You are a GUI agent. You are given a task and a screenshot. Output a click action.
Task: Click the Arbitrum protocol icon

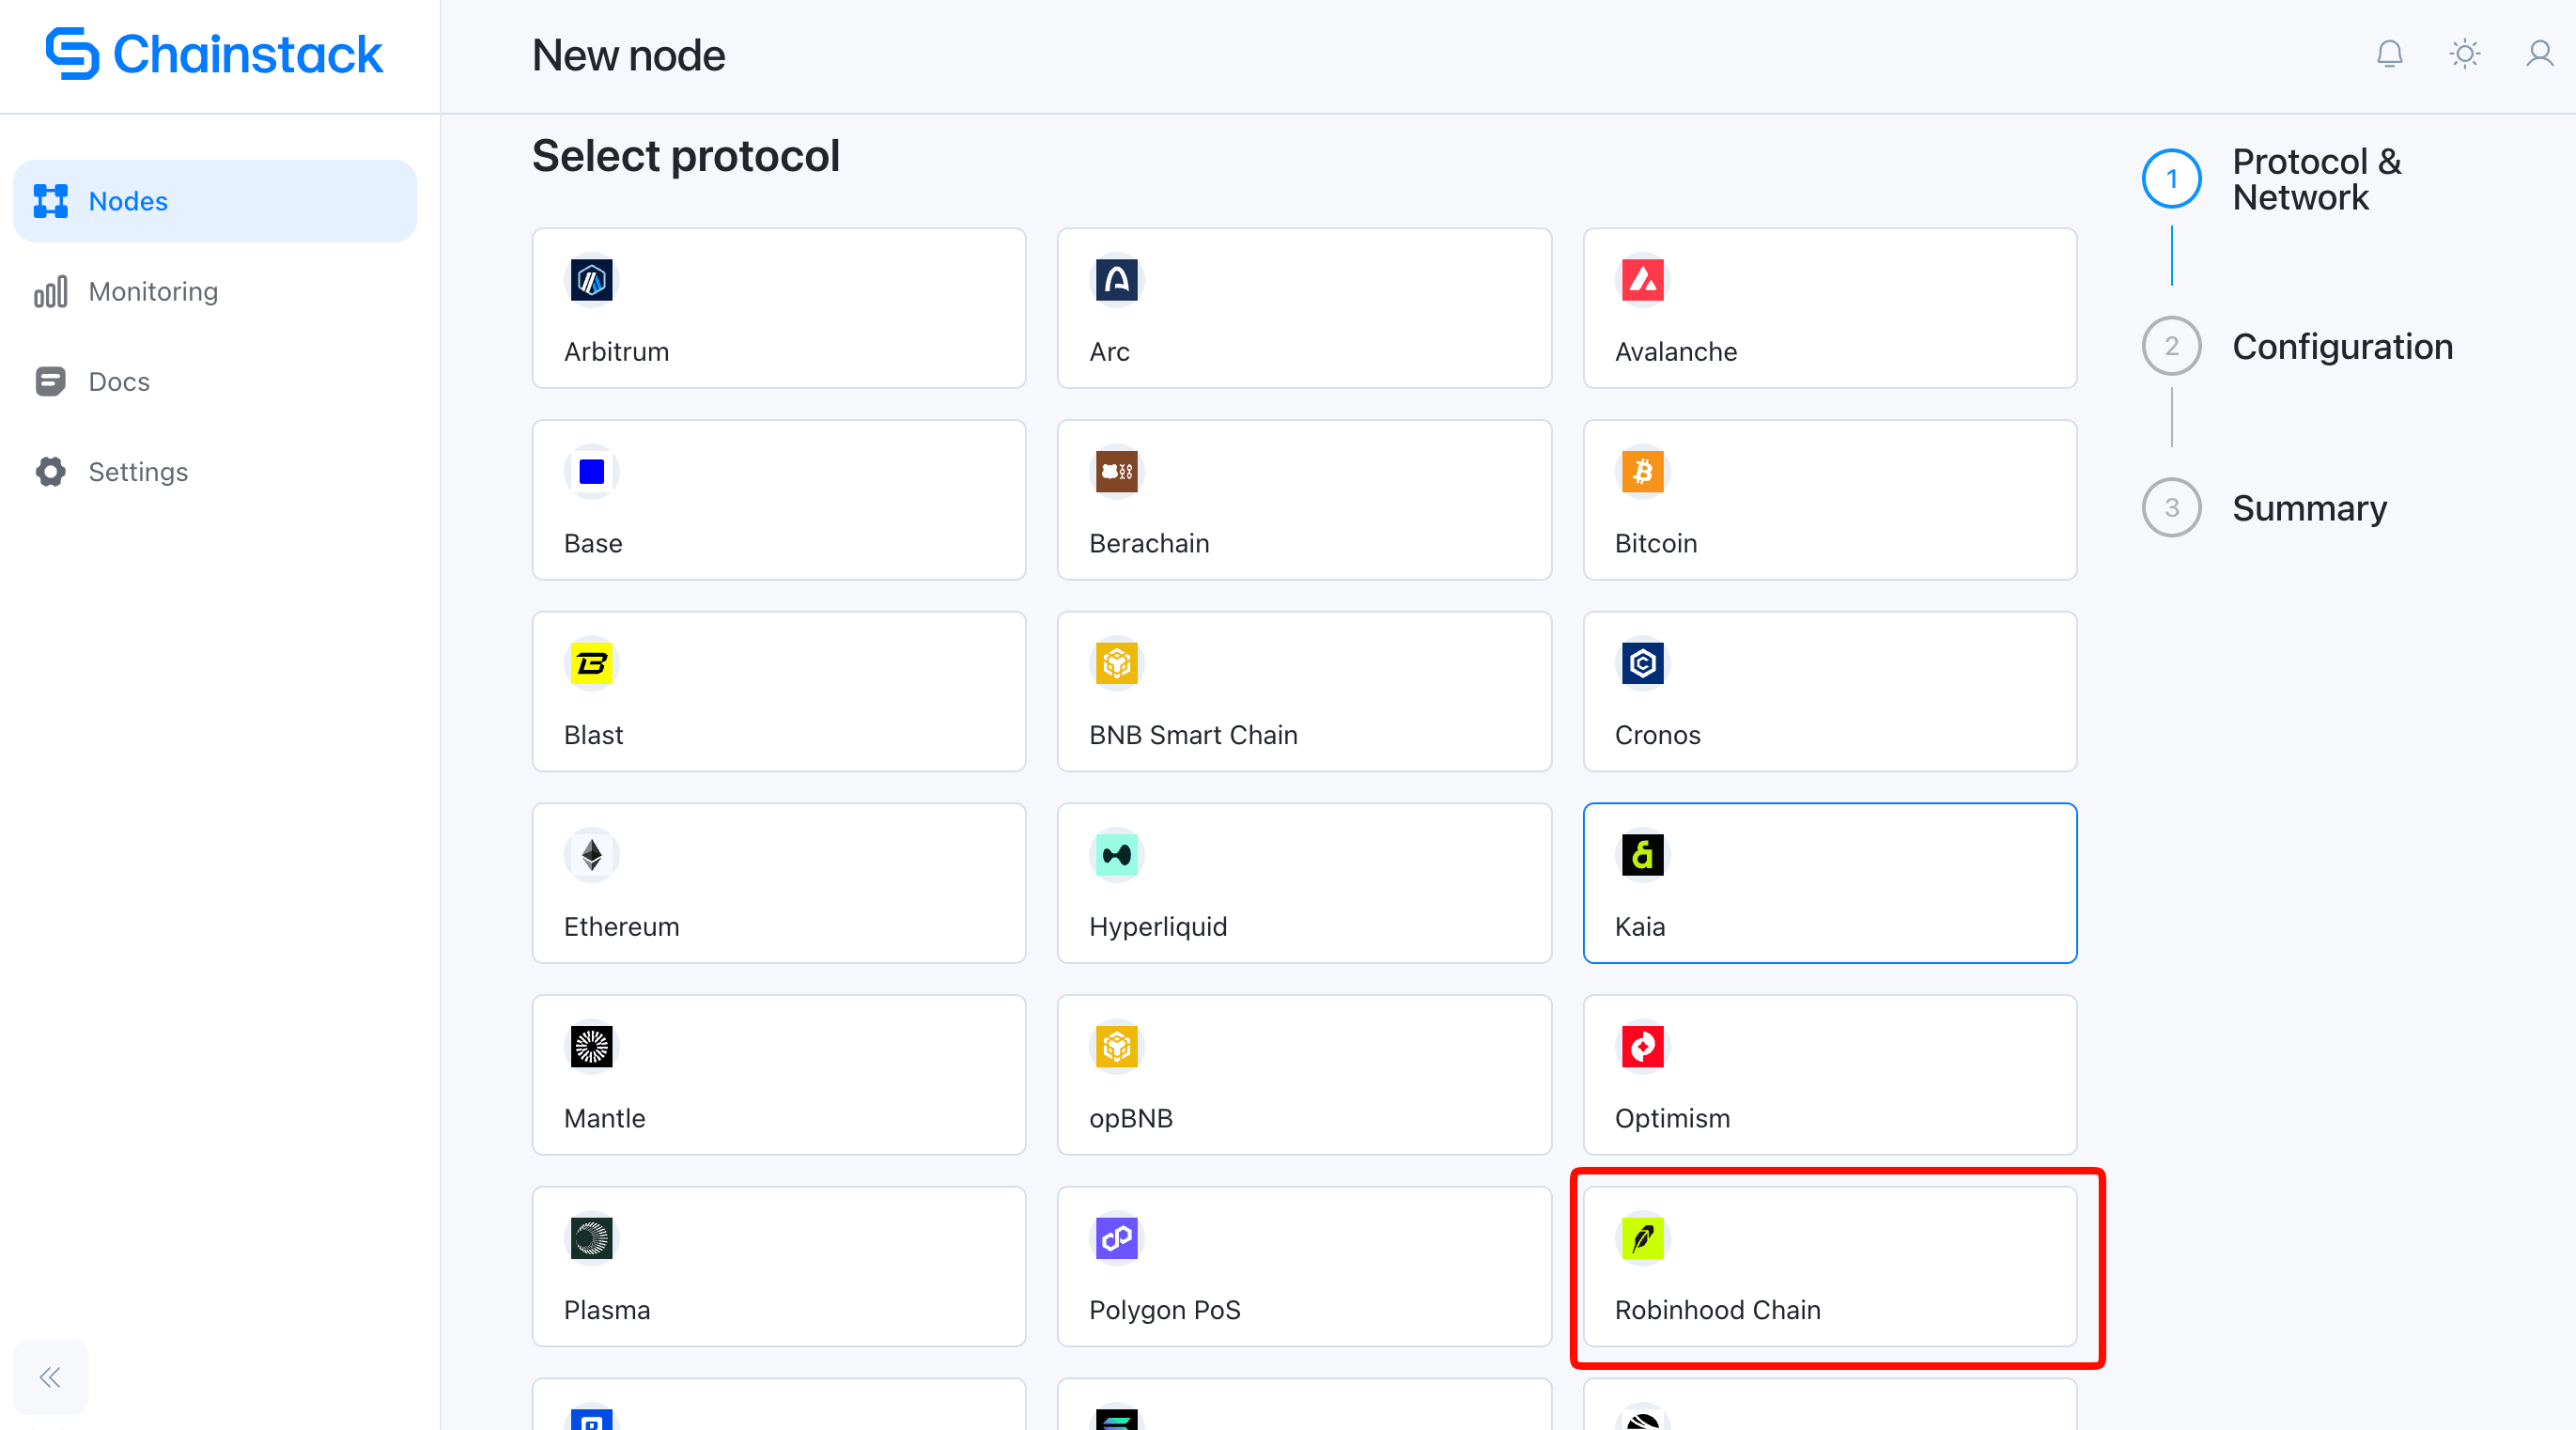(x=591, y=280)
